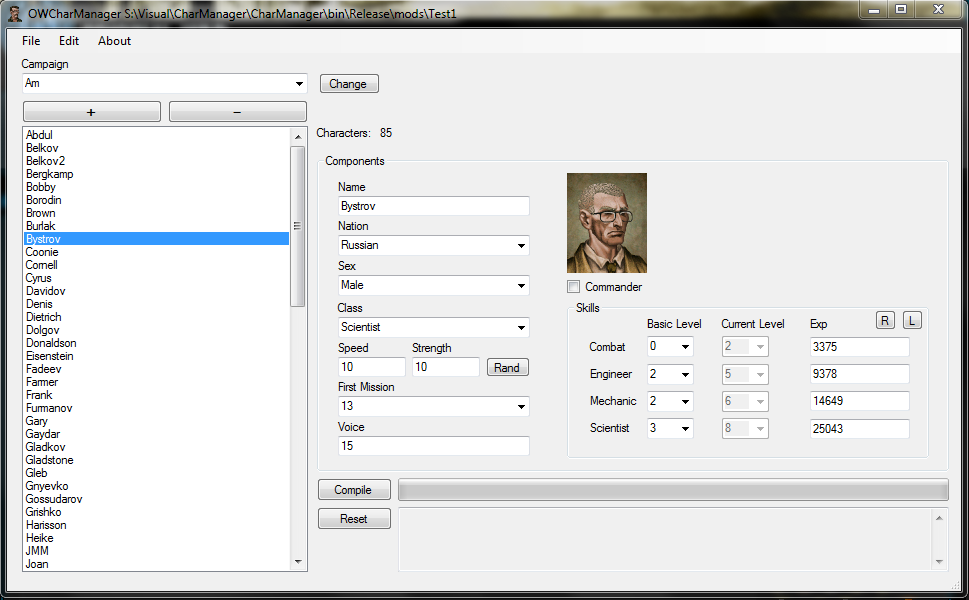Expand Scientist Basic Level dropdown
The width and height of the screenshot is (969, 600).
coord(685,429)
